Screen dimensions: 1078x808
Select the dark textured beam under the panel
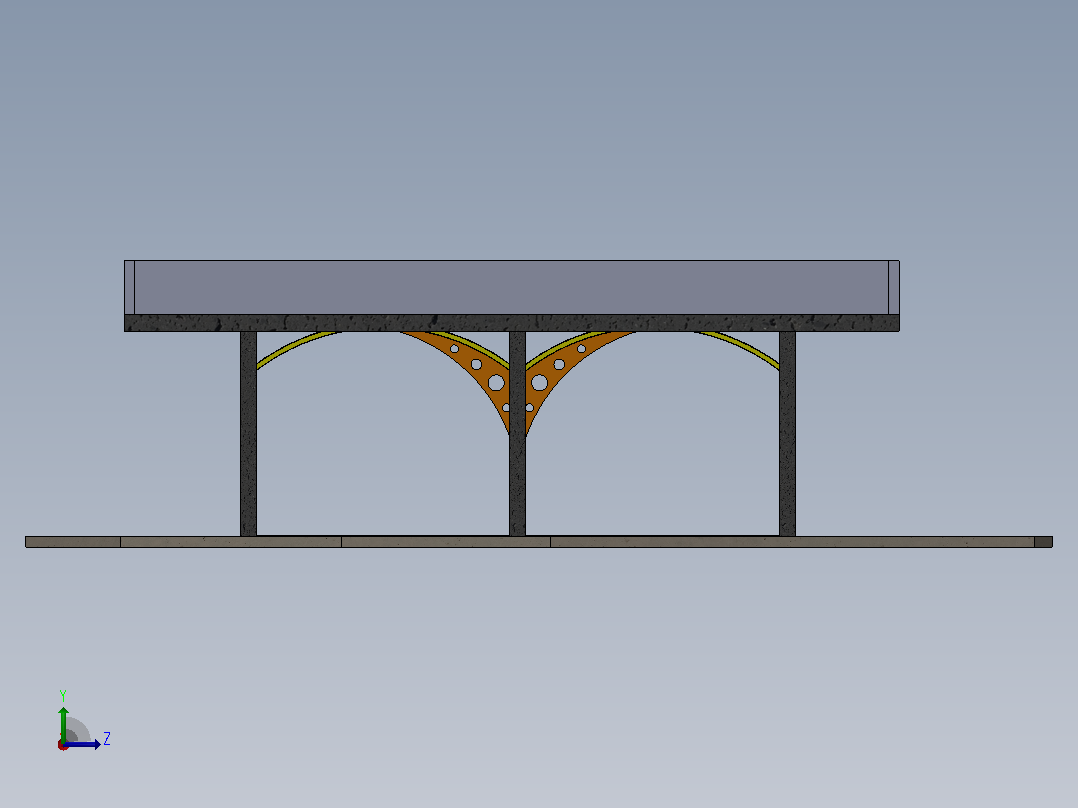tap(512, 323)
